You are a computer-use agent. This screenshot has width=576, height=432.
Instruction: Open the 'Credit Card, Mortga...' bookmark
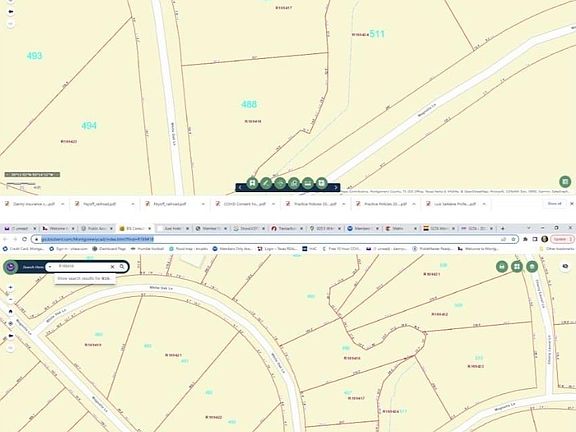point(24,249)
